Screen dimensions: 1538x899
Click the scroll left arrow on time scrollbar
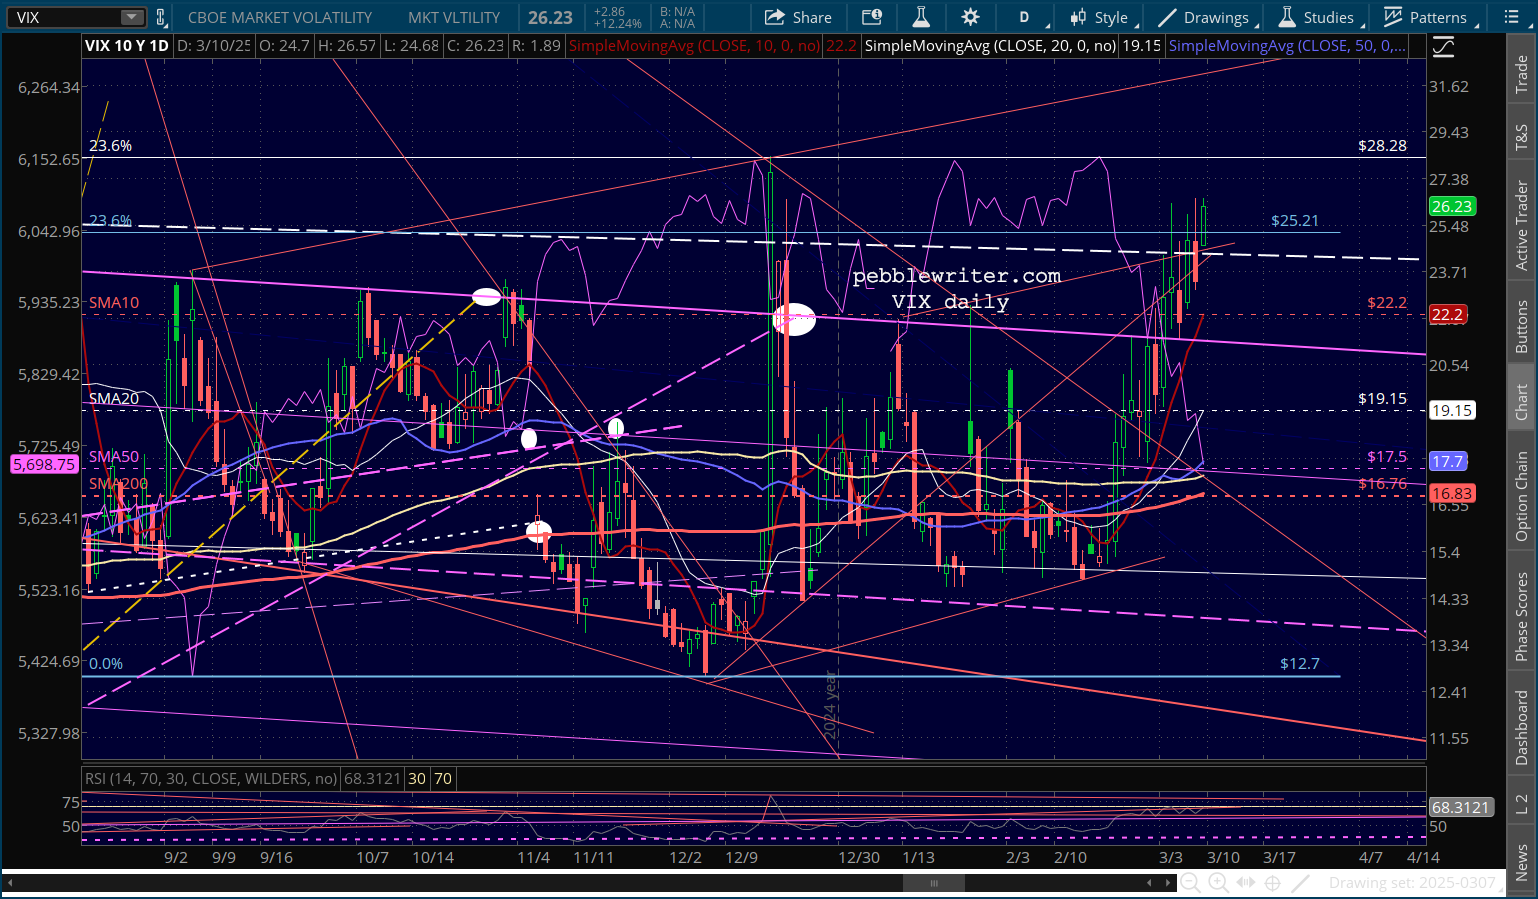point(1150,883)
